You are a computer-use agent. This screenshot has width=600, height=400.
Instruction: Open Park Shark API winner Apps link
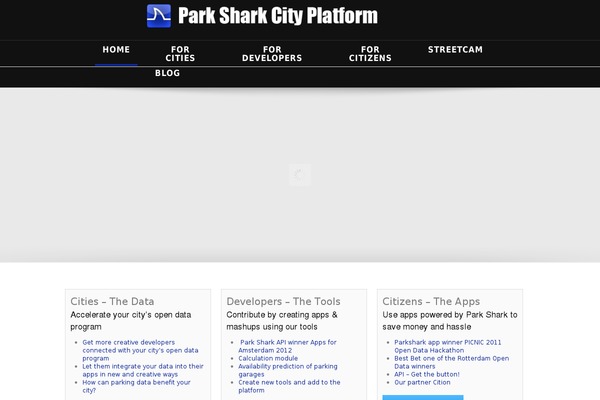pos(287,346)
